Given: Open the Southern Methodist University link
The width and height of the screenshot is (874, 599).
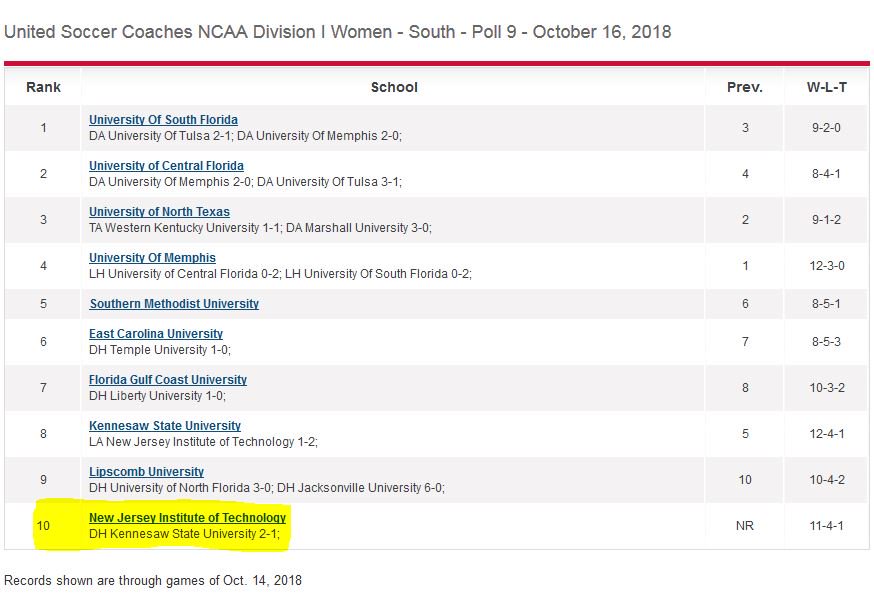Looking at the screenshot, I should coord(175,303).
